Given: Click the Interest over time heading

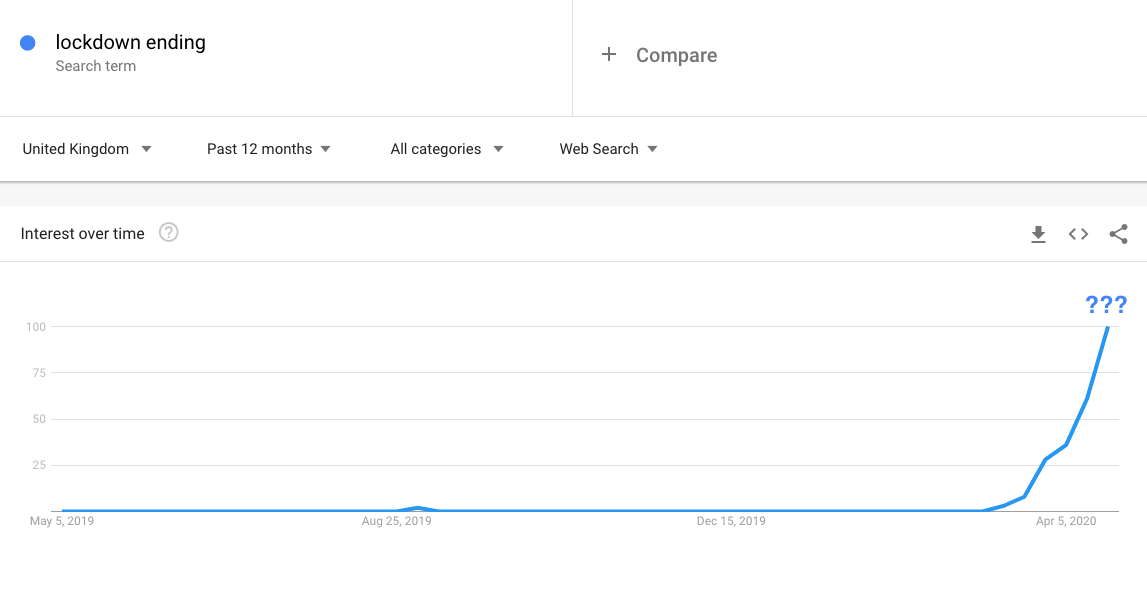Looking at the screenshot, I should point(82,234).
